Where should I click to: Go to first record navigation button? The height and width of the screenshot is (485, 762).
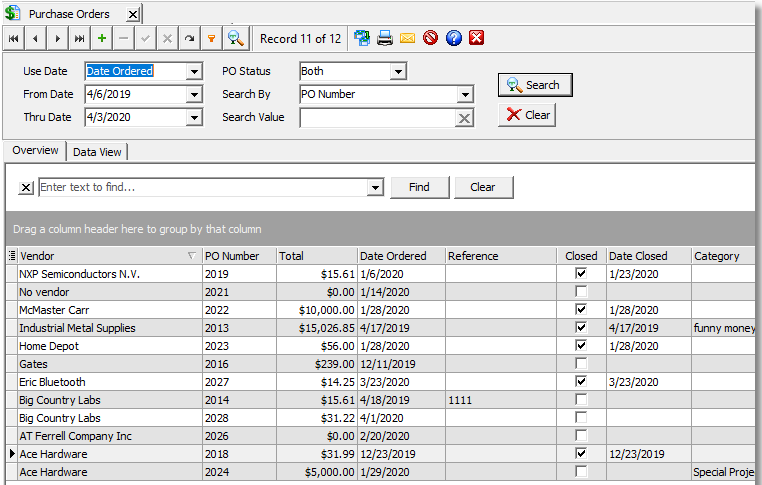(x=14, y=38)
